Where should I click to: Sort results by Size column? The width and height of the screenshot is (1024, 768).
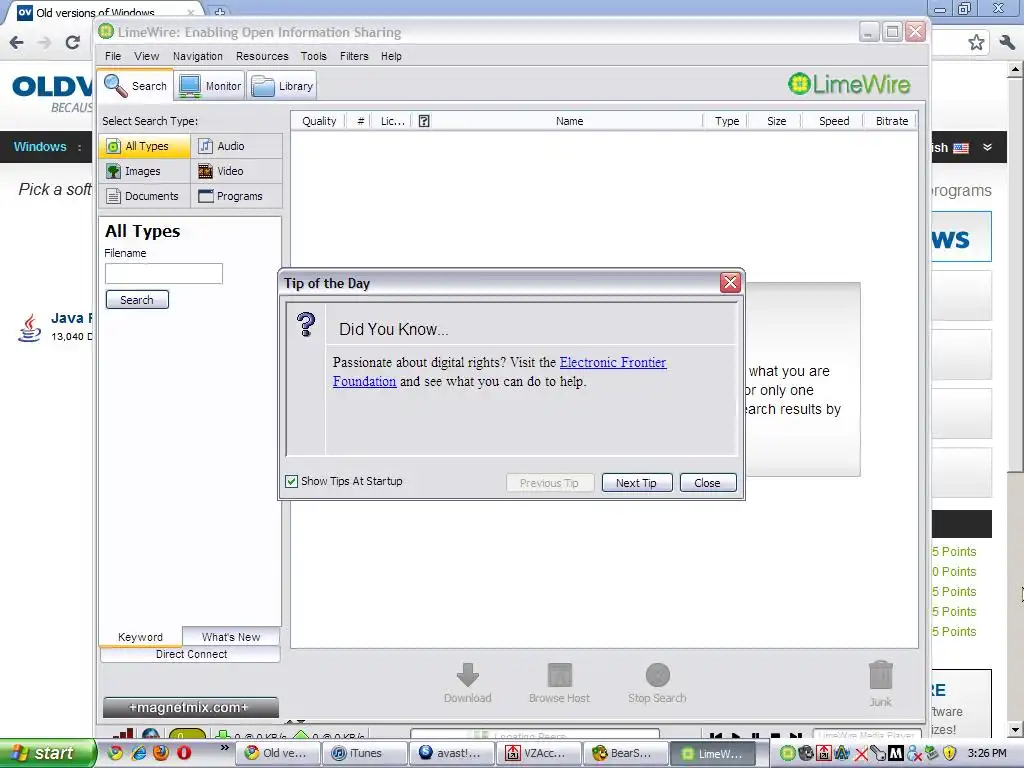(x=776, y=121)
